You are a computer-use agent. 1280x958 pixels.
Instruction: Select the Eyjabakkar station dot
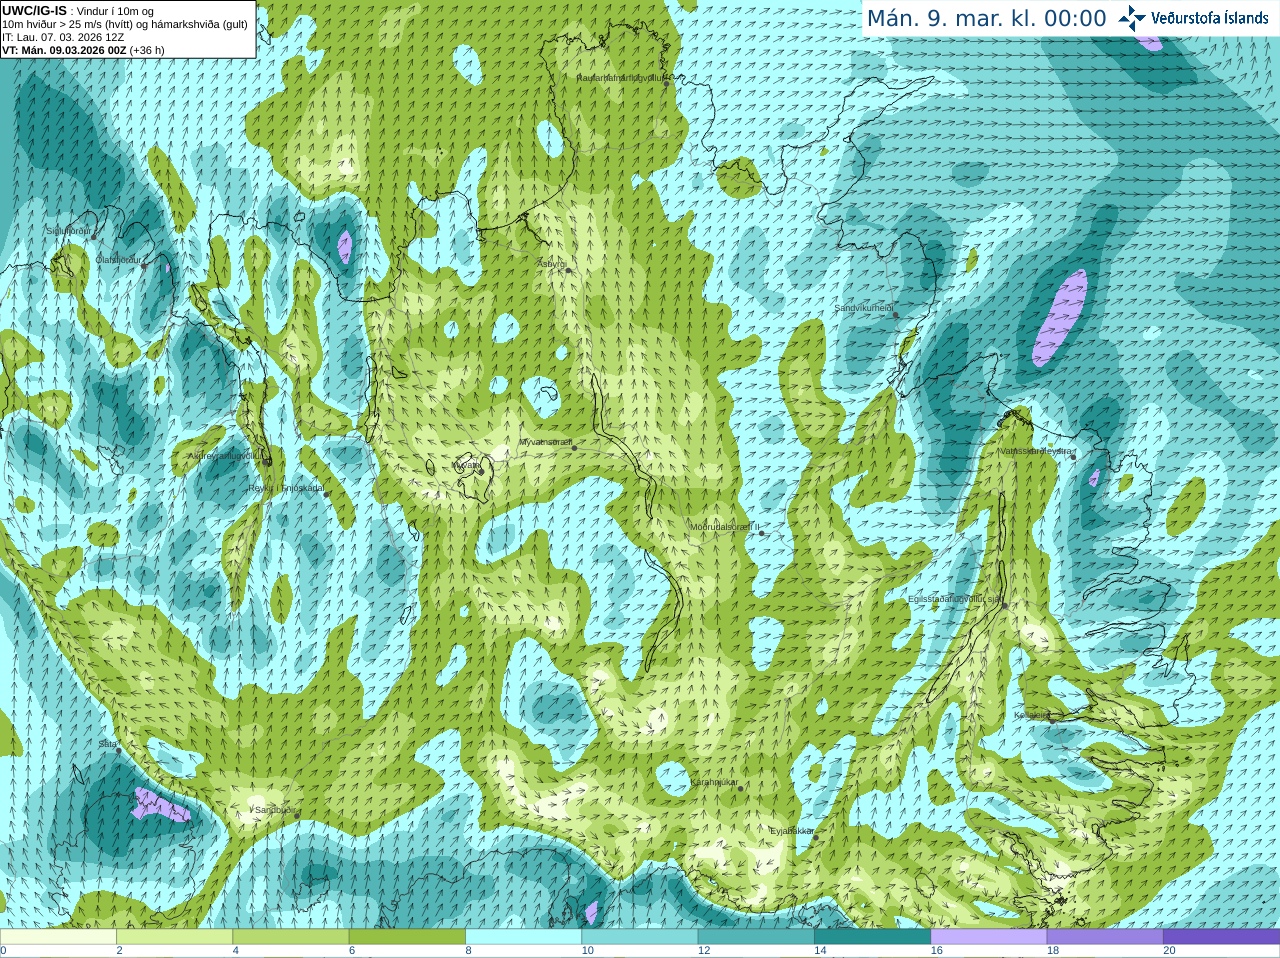pos(814,837)
